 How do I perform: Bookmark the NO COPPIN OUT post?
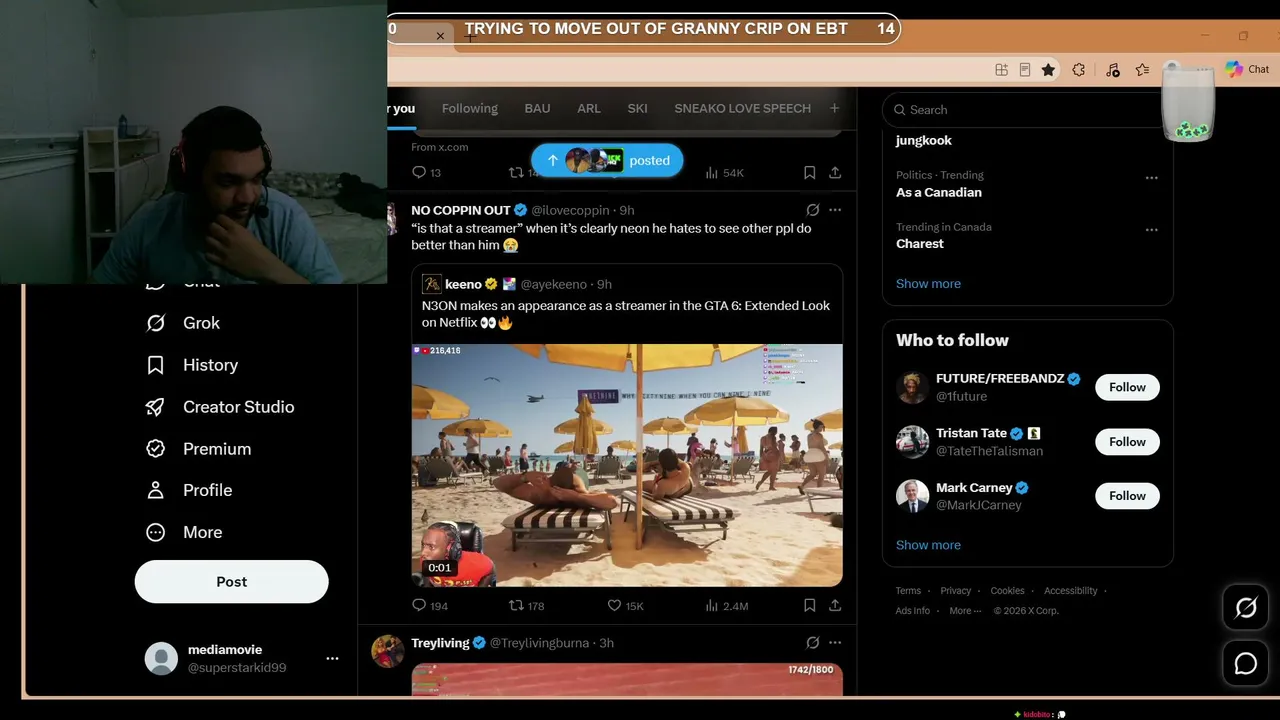pyautogui.click(x=809, y=605)
